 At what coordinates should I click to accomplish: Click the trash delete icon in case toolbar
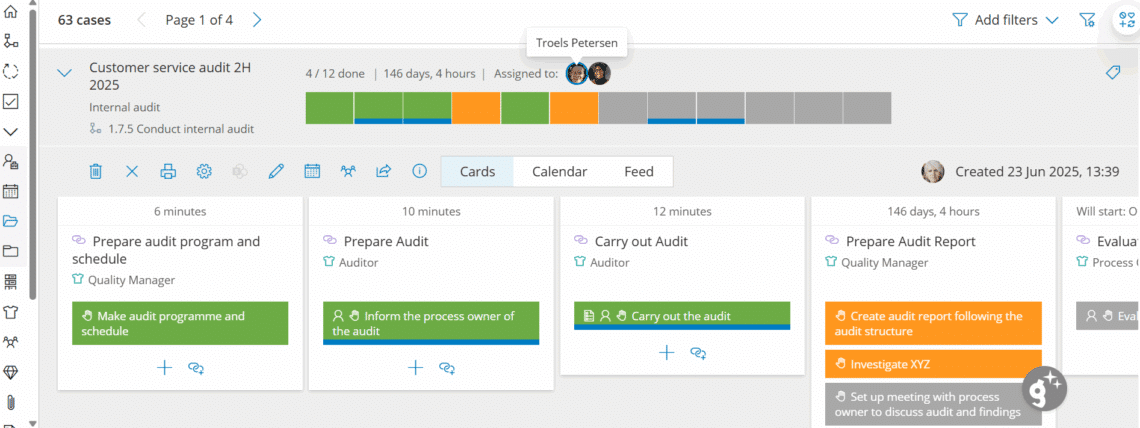pyautogui.click(x=96, y=171)
